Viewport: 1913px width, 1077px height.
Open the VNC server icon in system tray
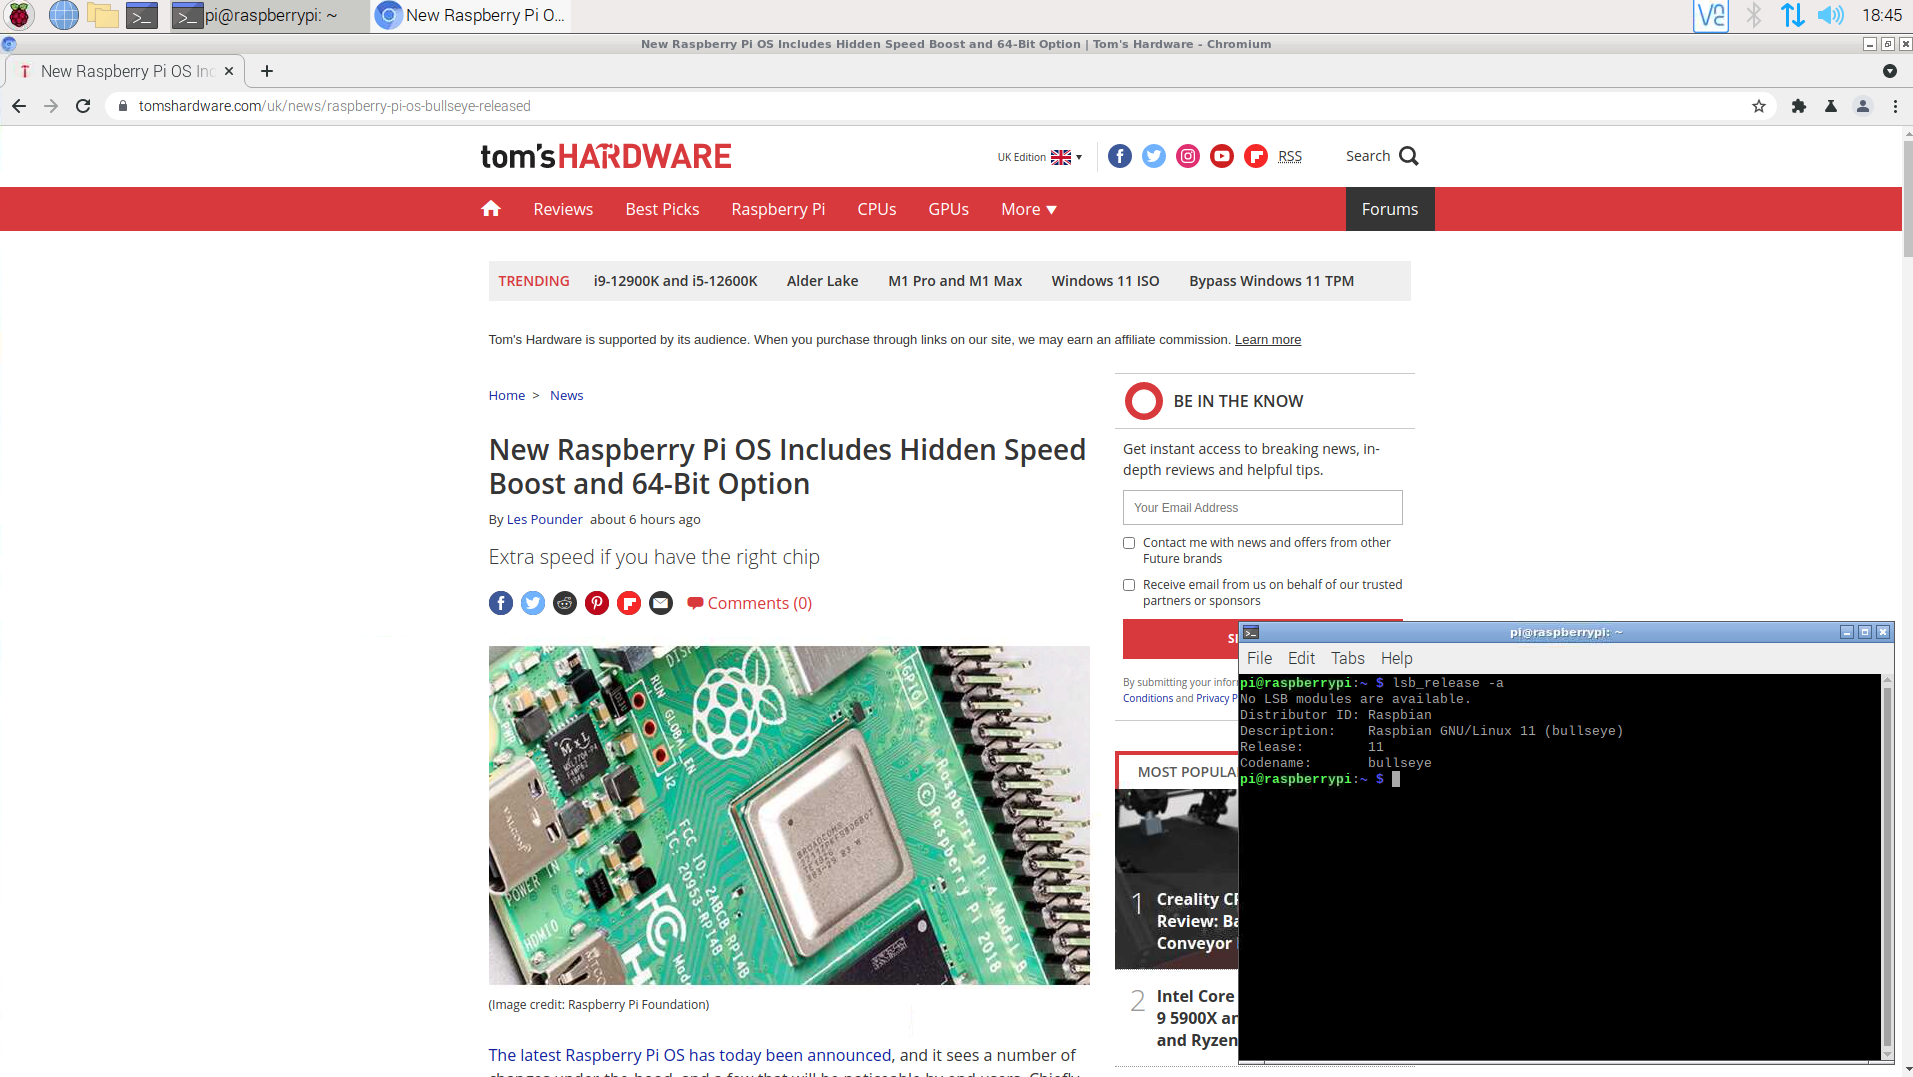pyautogui.click(x=1710, y=15)
